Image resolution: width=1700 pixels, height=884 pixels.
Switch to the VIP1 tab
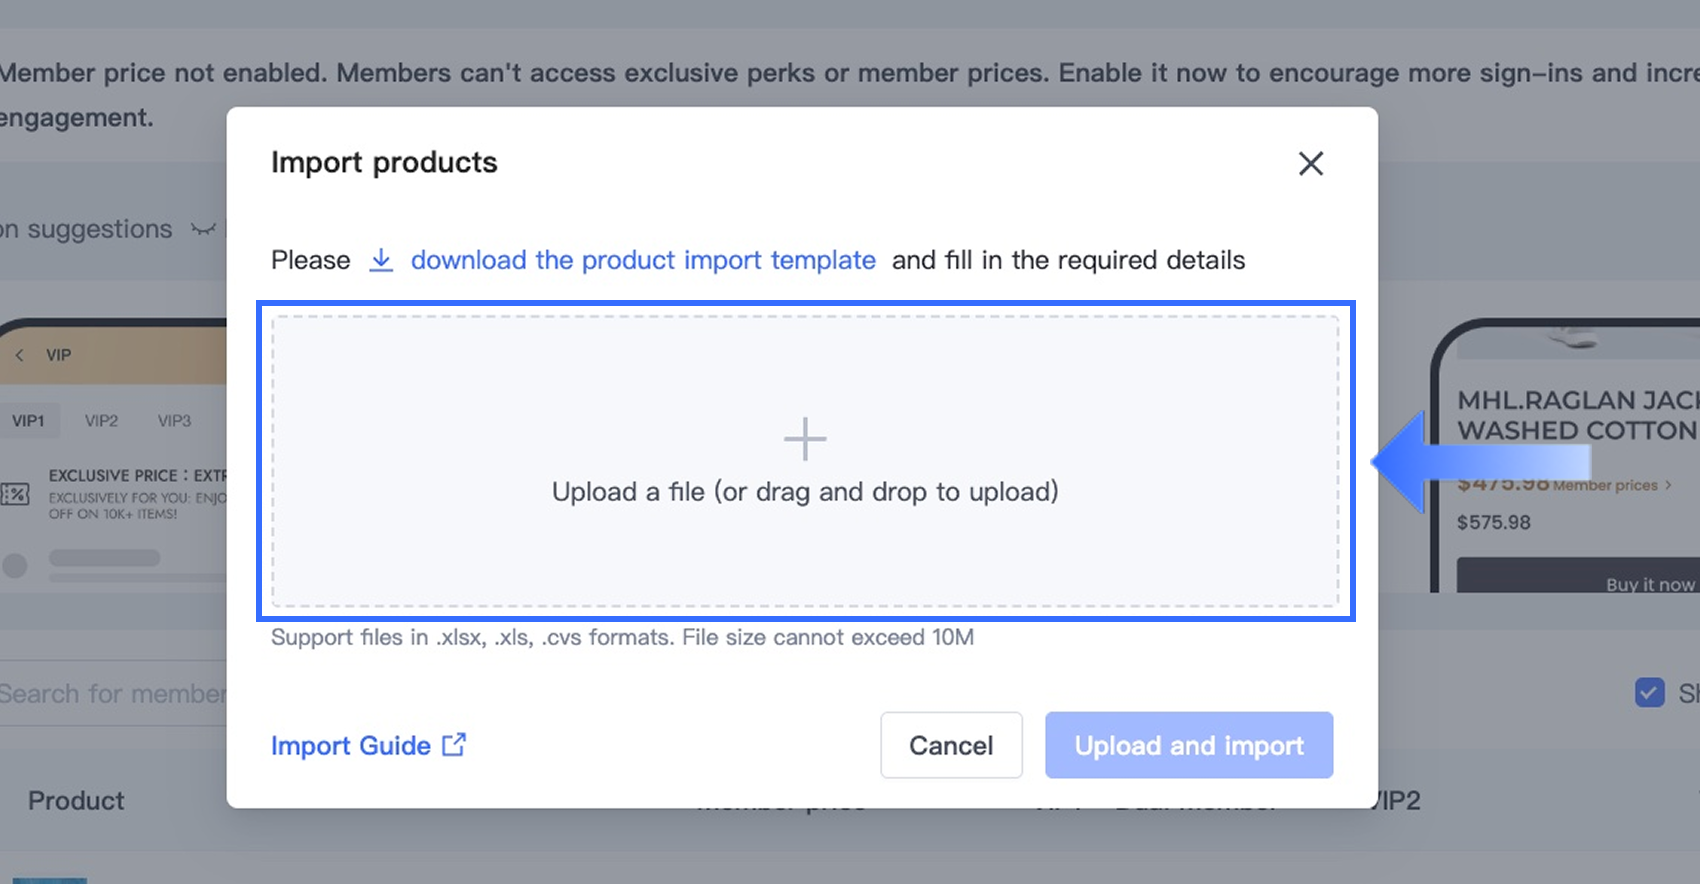coord(28,421)
